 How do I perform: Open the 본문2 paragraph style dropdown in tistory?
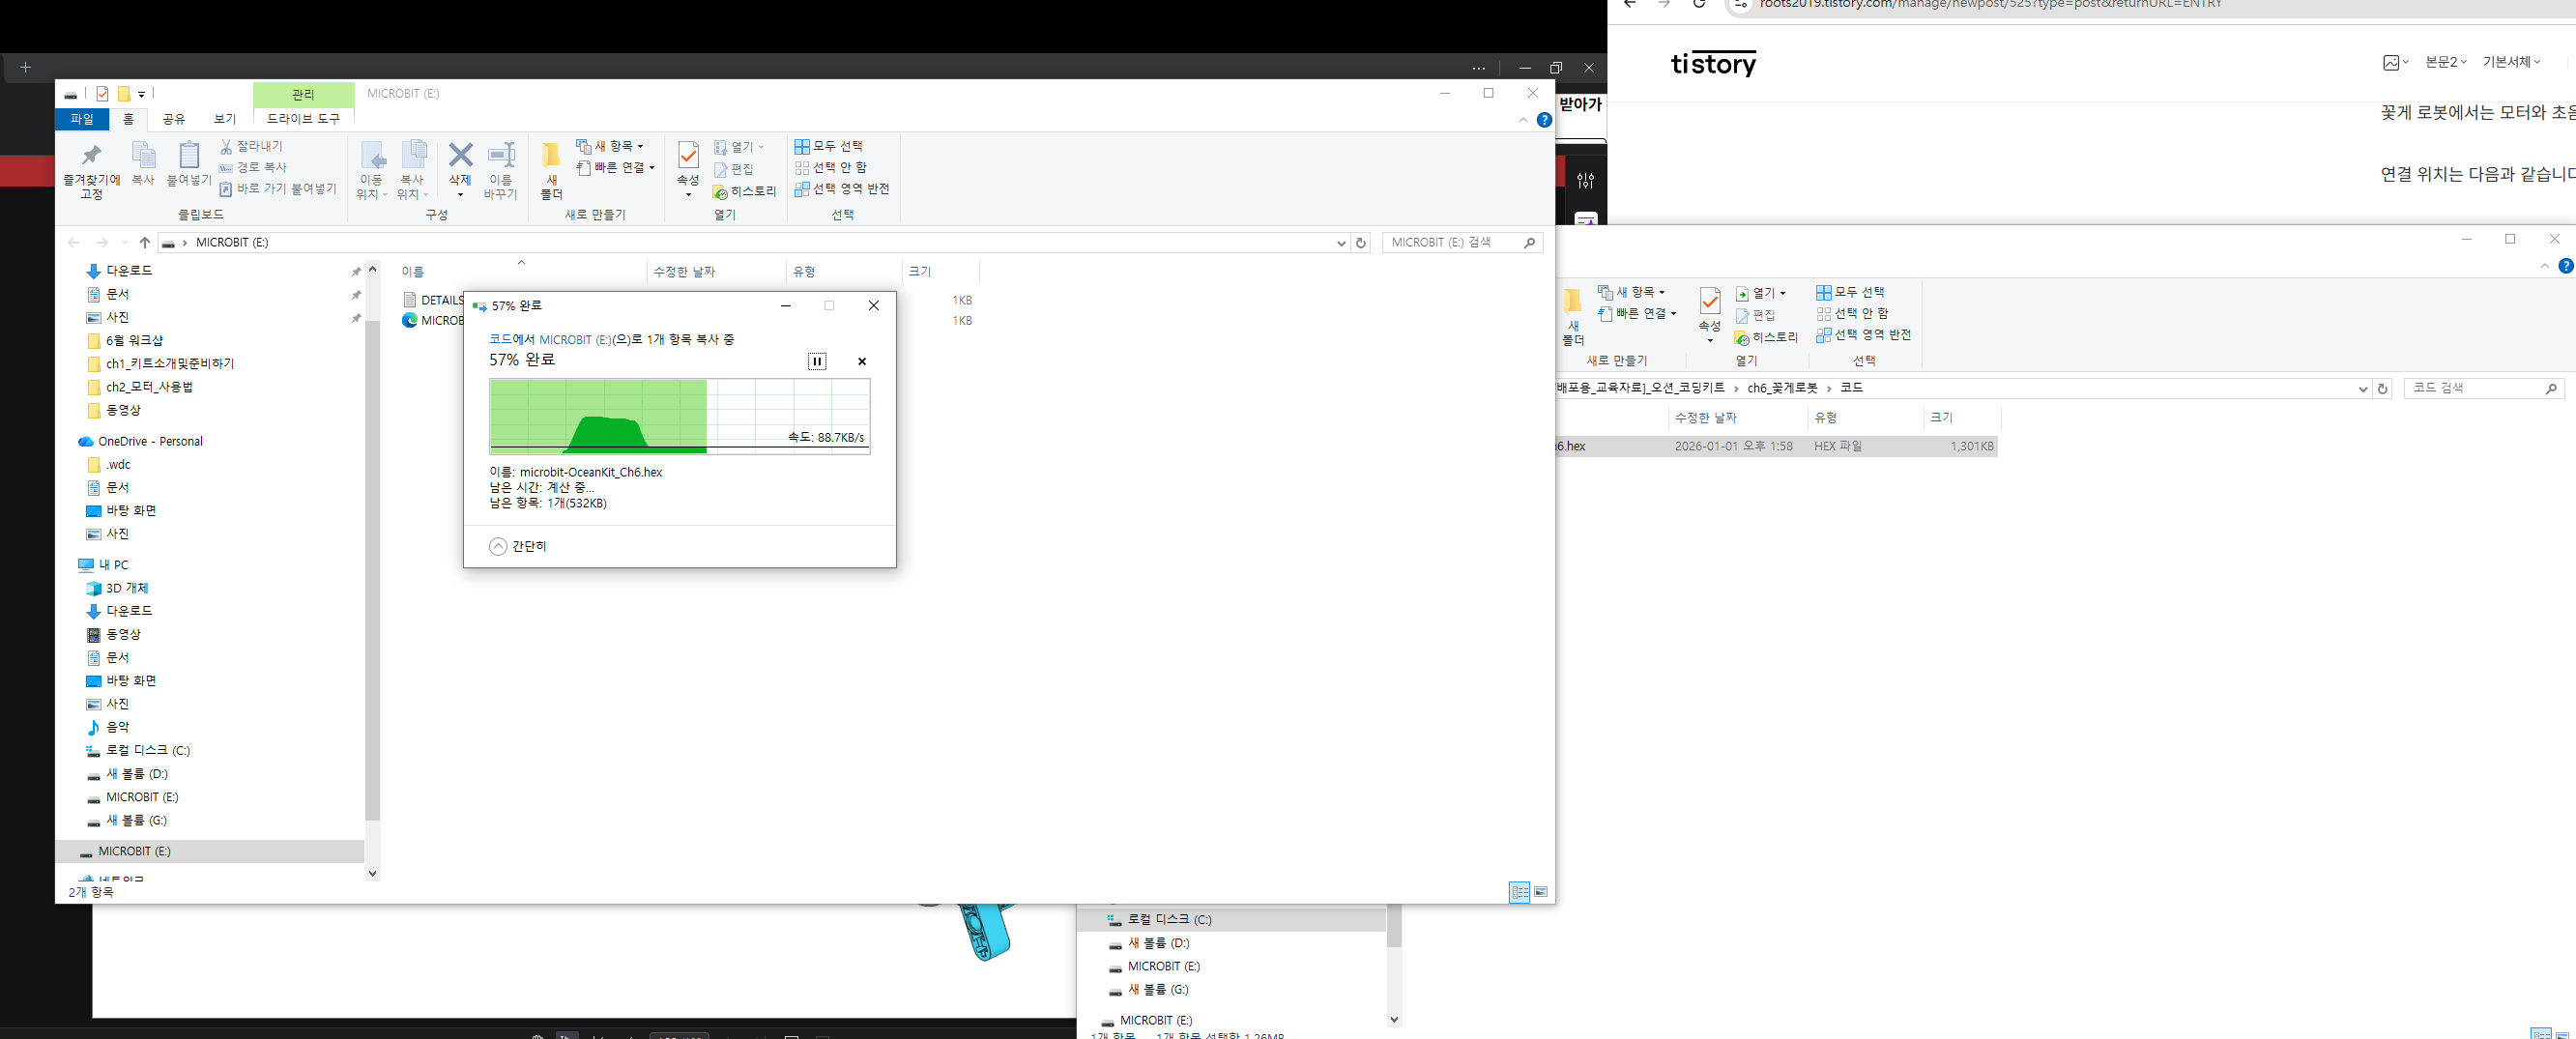coord(2445,62)
